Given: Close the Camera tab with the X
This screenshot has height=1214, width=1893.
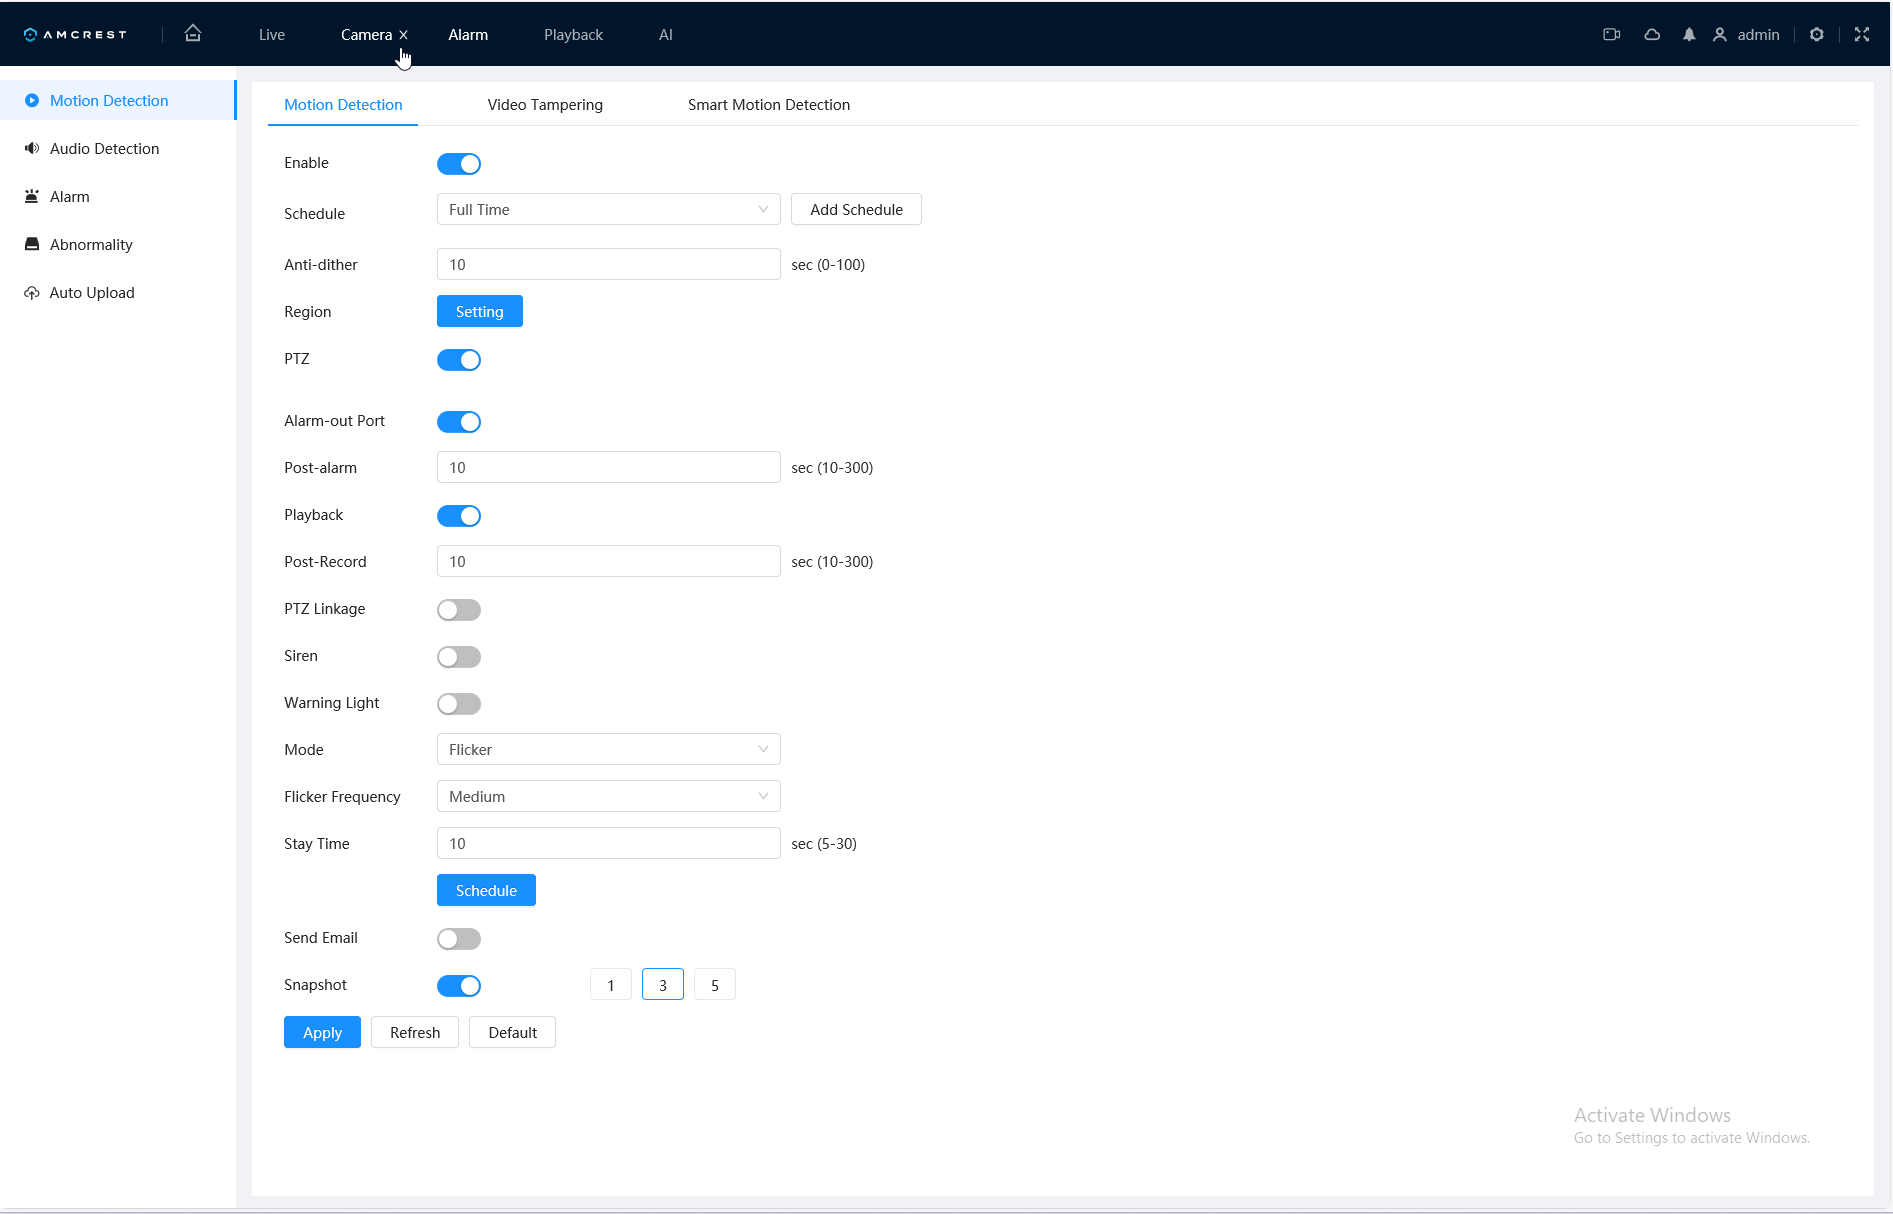Looking at the screenshot, I should pyautogui.click(x=404, y=35).
